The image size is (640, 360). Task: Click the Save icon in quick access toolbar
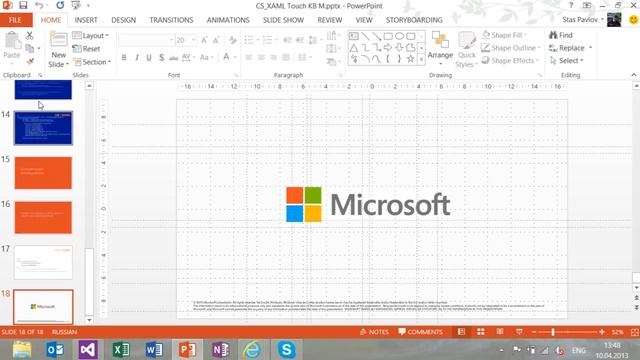click(x=23, y=5)
